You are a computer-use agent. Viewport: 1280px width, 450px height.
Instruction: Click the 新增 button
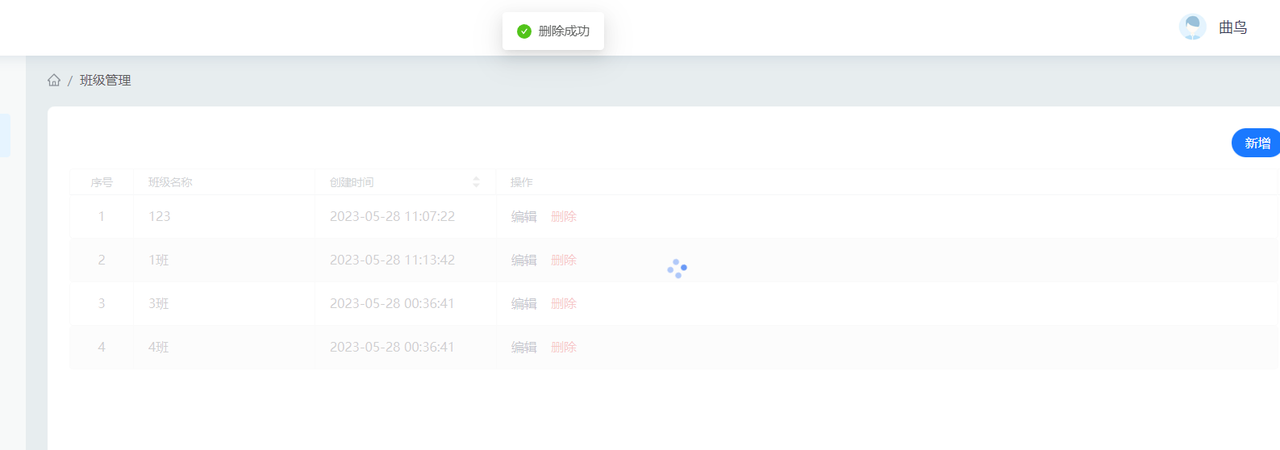[x=1256, y=143]
